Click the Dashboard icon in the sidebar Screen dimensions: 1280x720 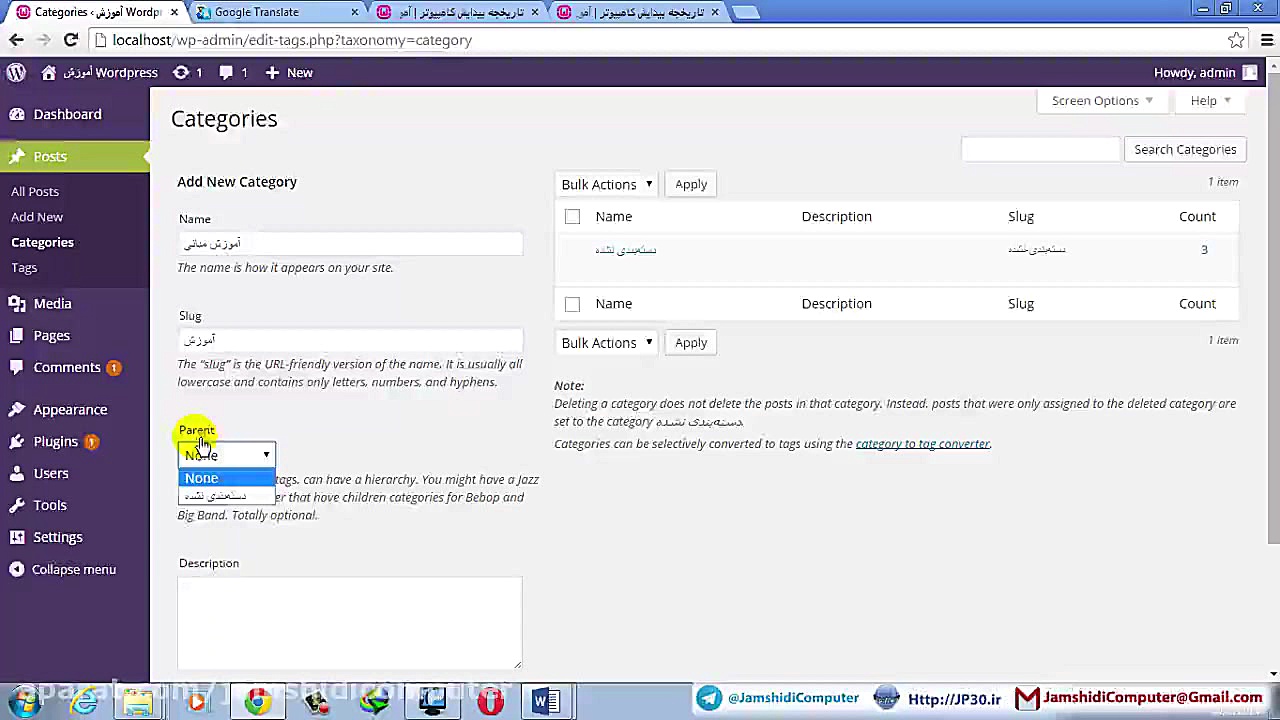click(17, 114)
